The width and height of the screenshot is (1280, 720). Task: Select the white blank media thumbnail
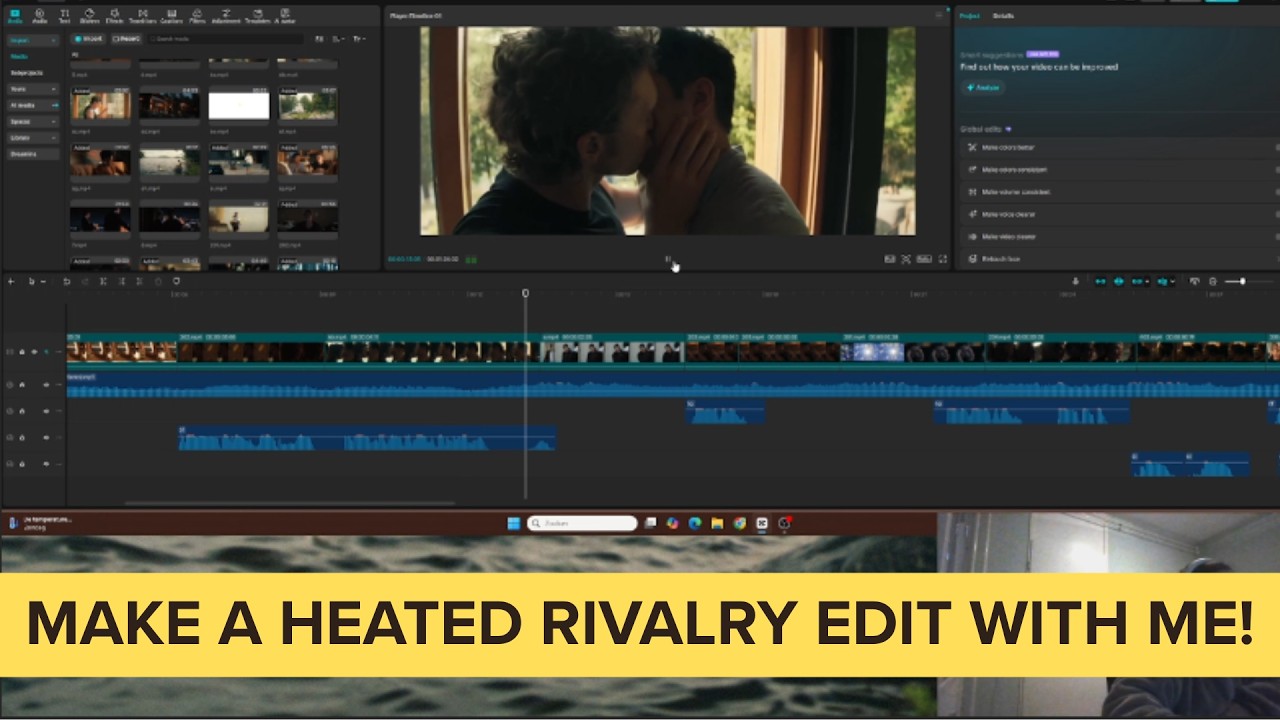239,105
